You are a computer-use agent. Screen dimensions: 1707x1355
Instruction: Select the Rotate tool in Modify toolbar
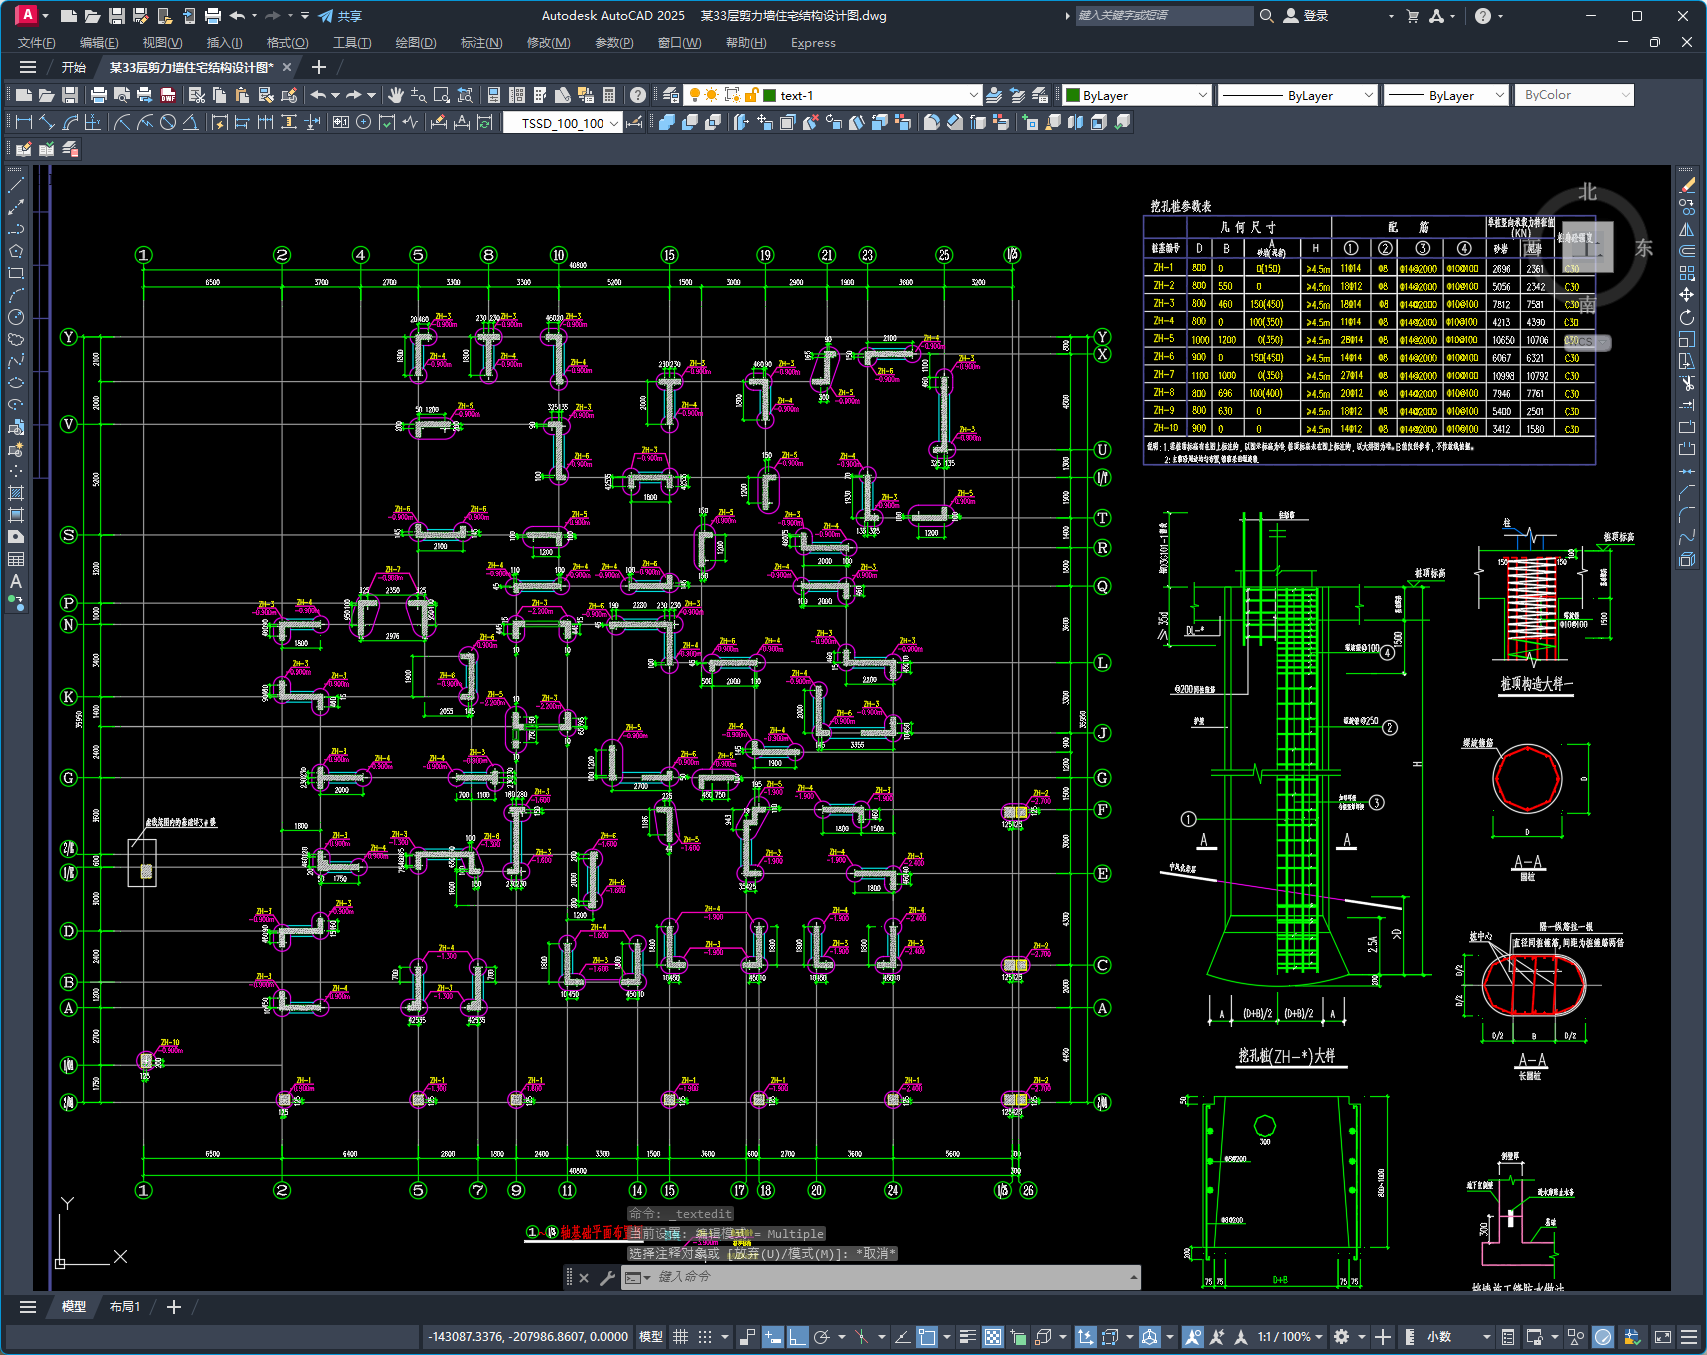tap(1687, 317)
